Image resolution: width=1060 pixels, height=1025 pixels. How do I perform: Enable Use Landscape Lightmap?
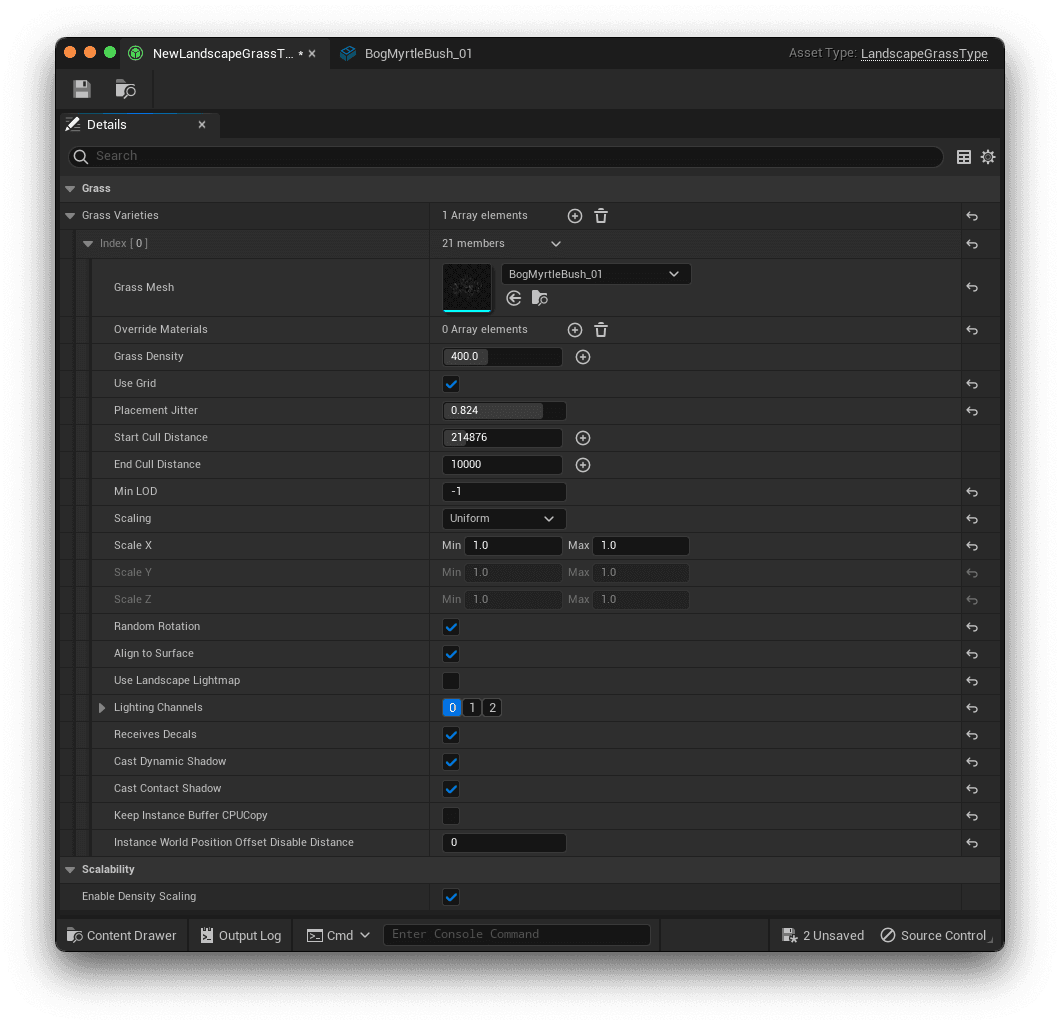click(450, 680)
